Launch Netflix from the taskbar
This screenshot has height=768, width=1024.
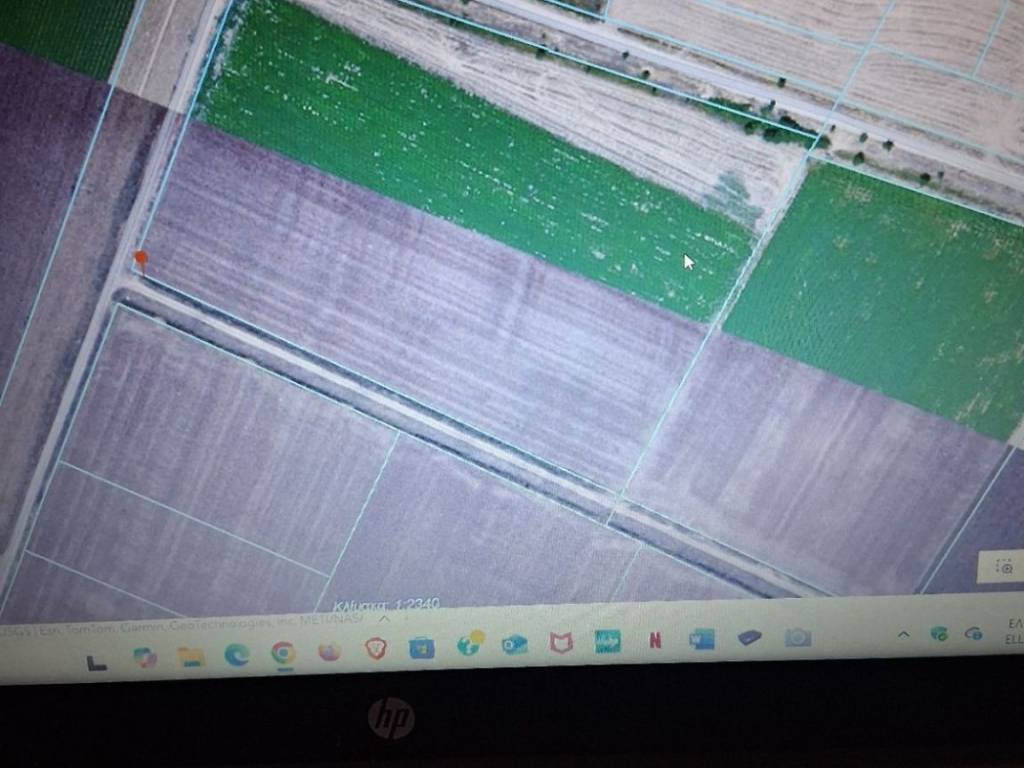[655, 641]
